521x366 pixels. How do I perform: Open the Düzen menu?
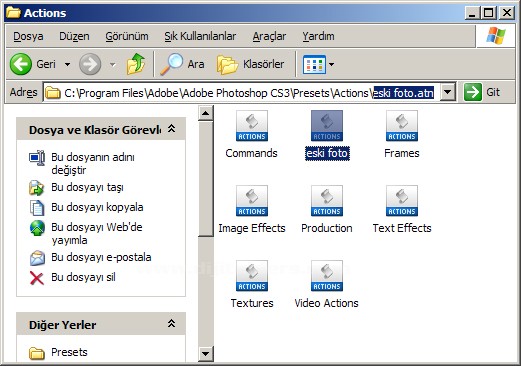(74, 36)
